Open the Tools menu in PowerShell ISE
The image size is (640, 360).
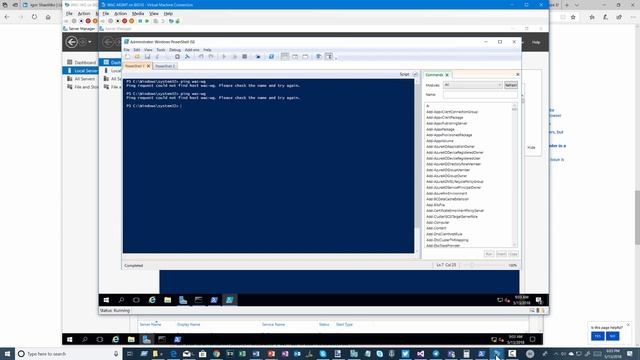(161, 50)
